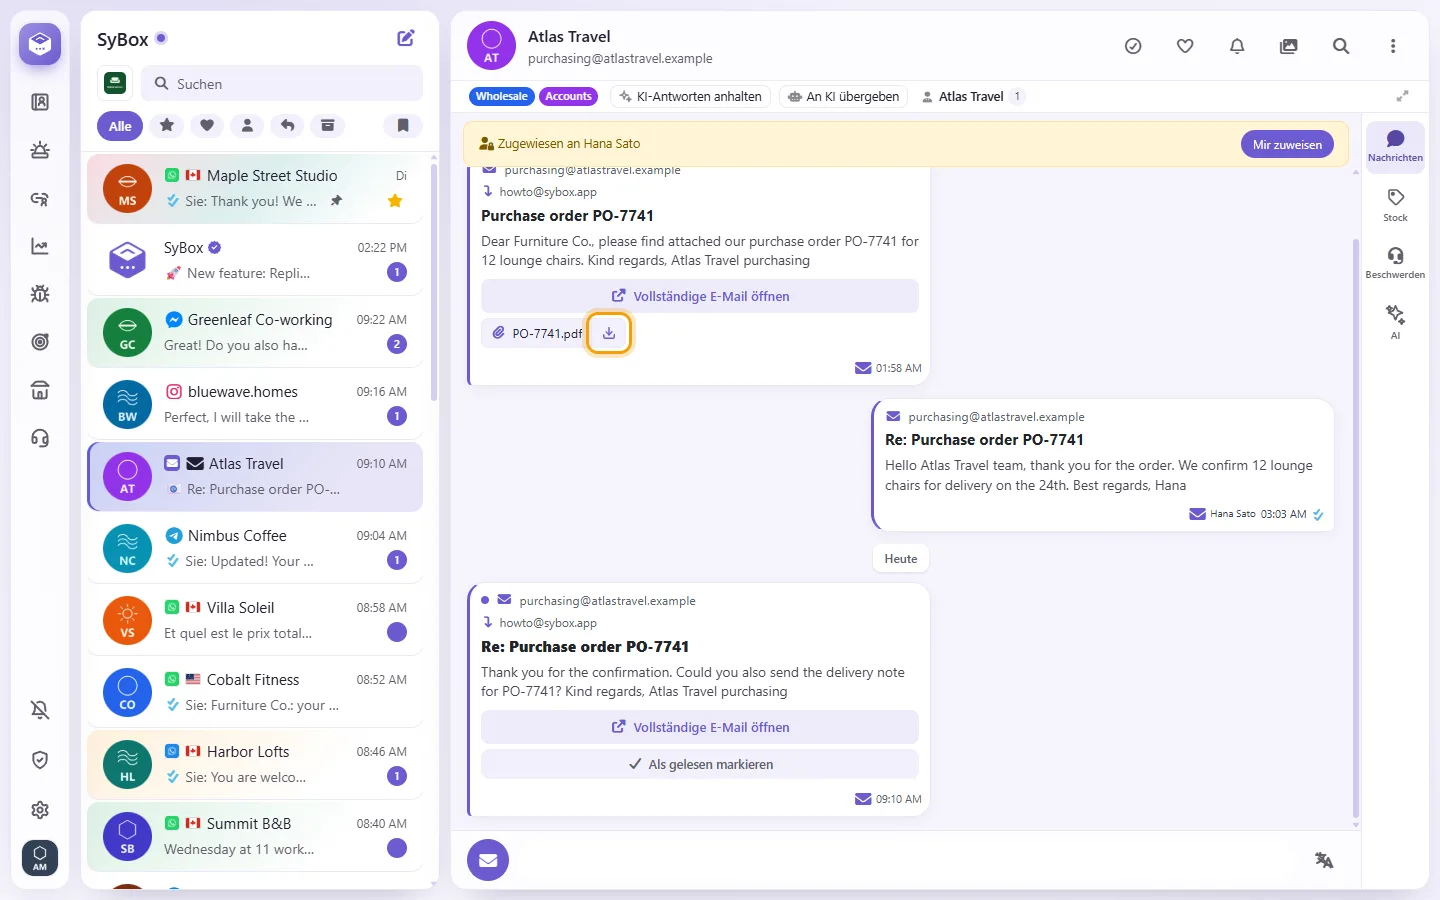Open the analytics chart in left sidebar
The height and width of the screenshot is (900, 1440).
pos(40,246)
